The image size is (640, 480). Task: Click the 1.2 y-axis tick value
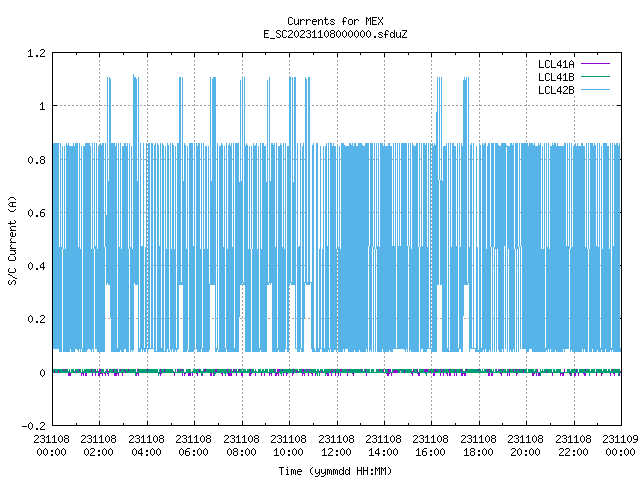pos(36,53)
